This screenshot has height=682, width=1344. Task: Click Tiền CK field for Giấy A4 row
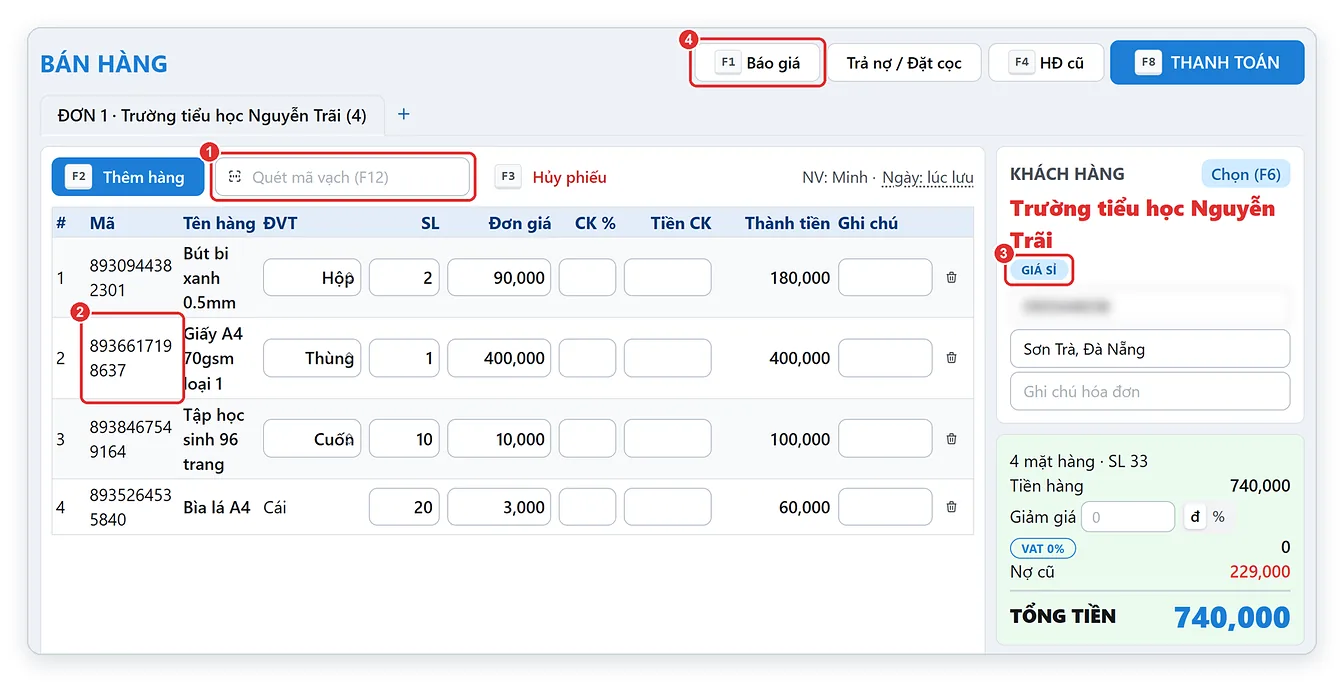click(x=667, y=358)
